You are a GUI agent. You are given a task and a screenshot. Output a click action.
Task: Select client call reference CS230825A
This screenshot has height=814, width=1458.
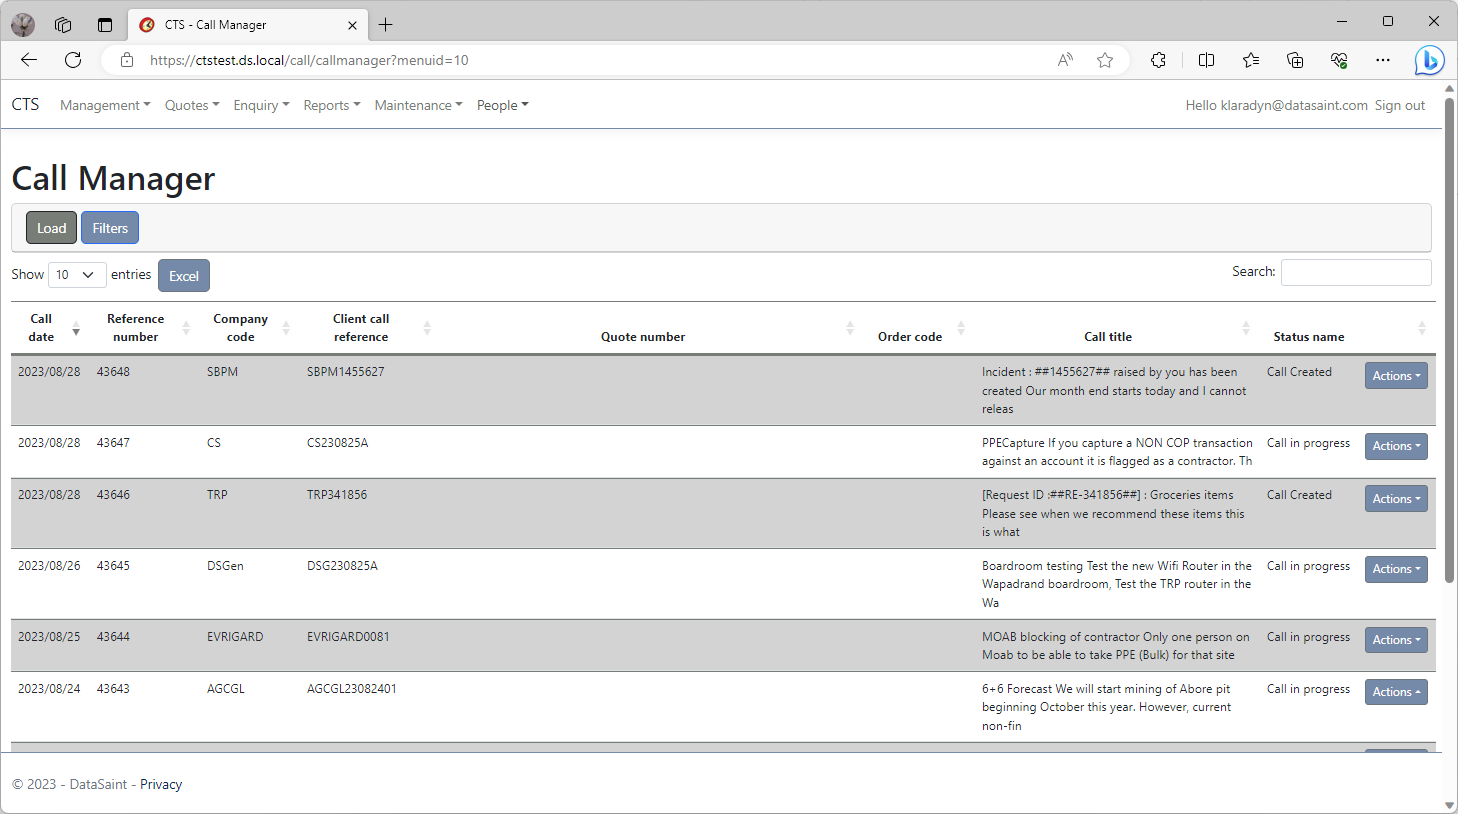[x=337, y=443]
